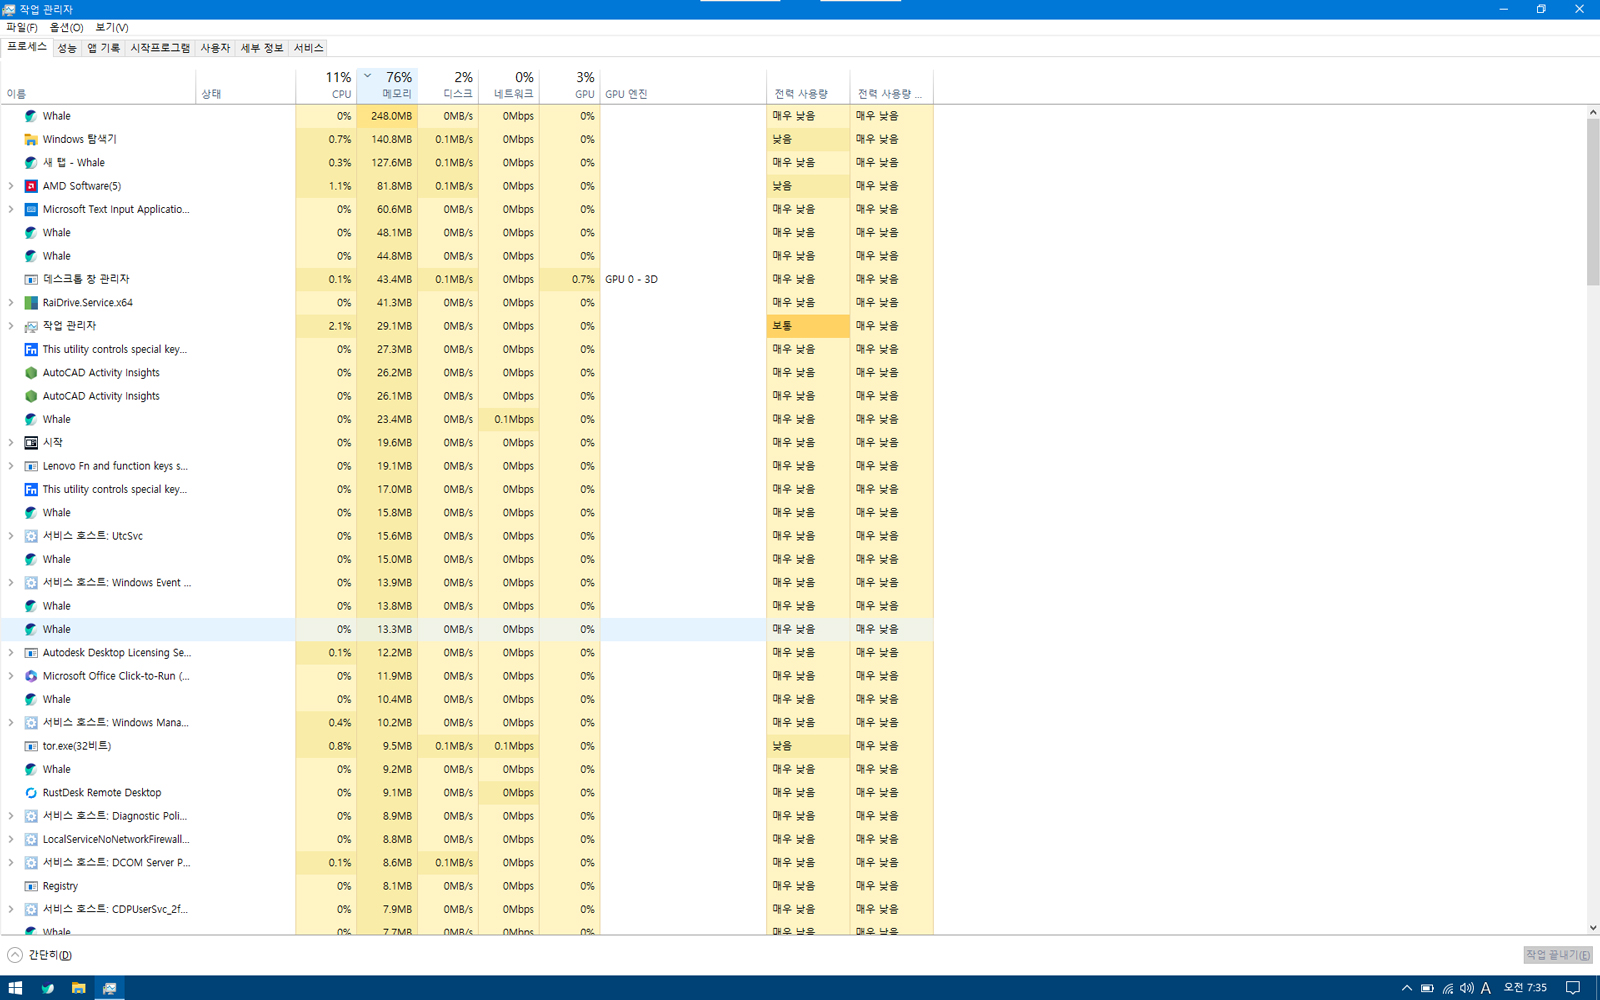
Task: Open File Explorer from the taskbar
Action: pos(78,988)
